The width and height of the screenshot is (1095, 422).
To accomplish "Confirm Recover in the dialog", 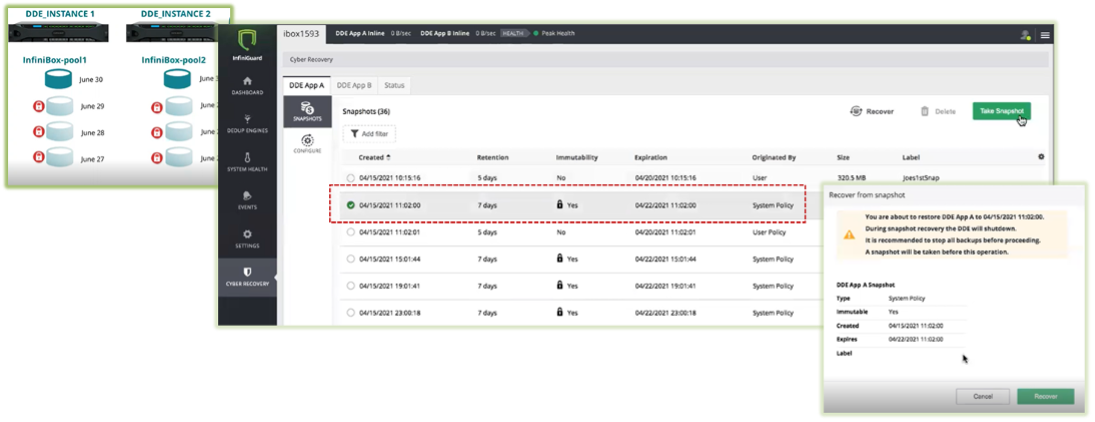I will point(1045,396).
